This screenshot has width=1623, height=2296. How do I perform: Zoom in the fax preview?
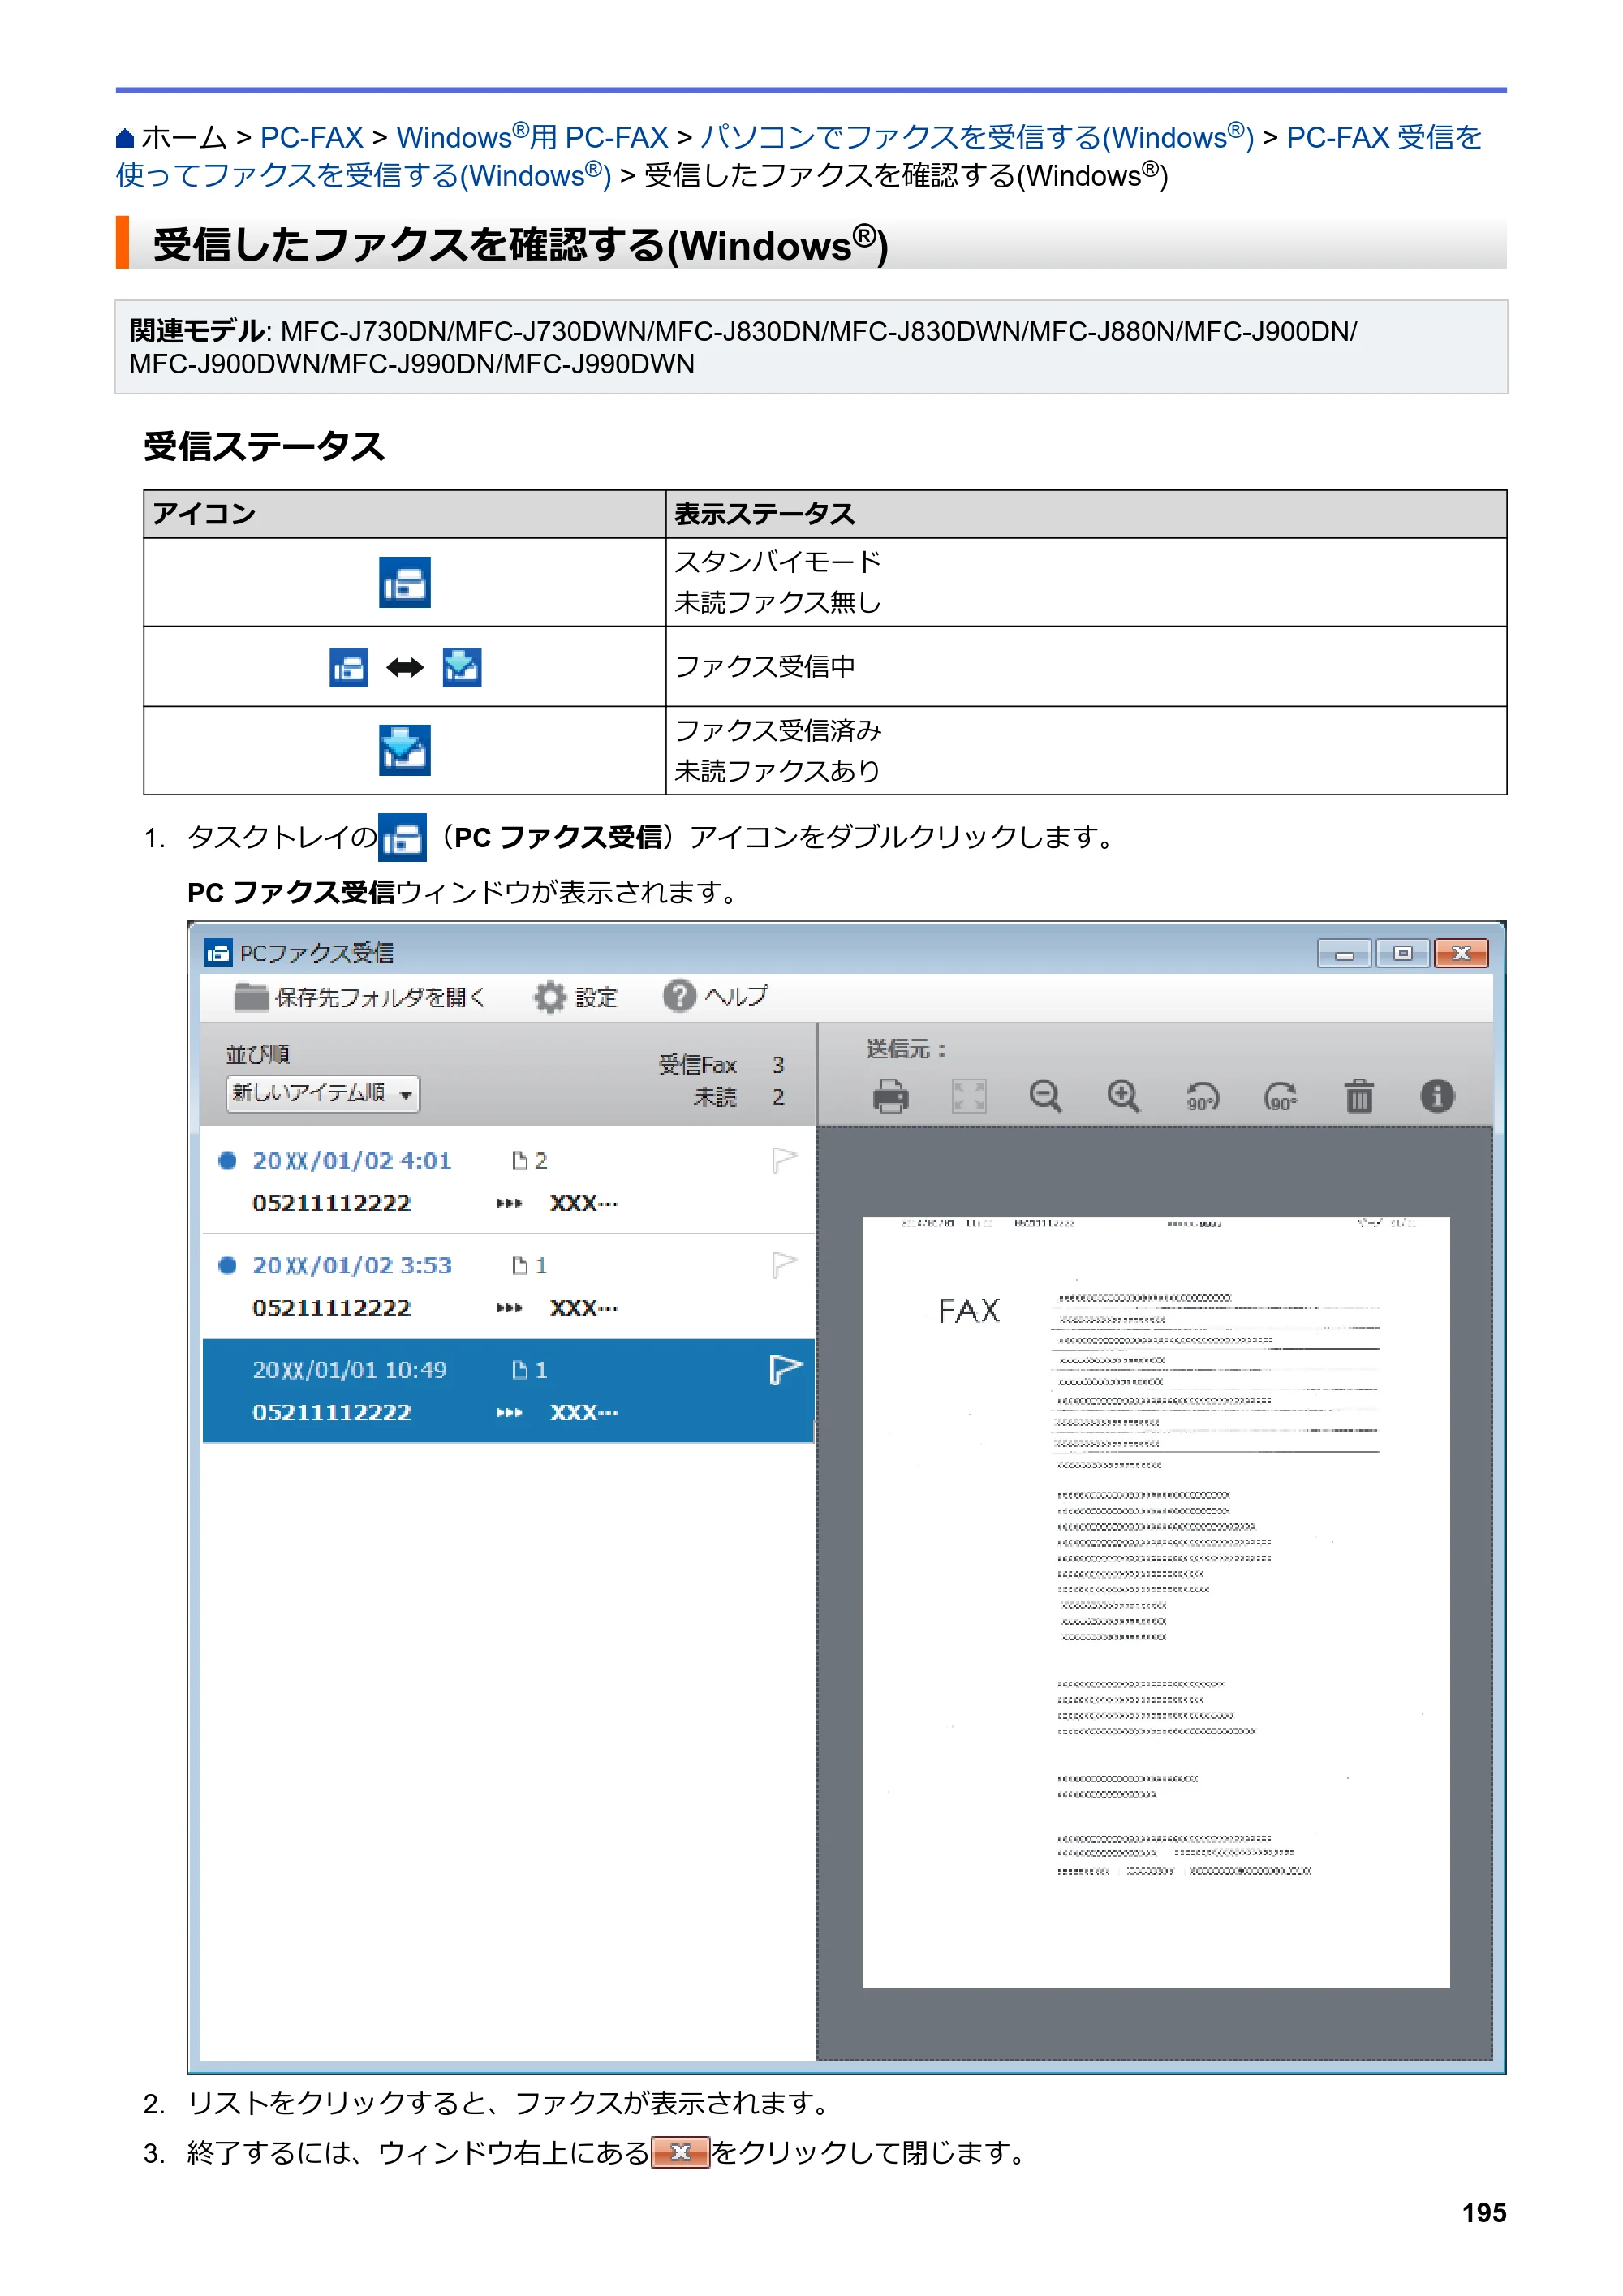[1123, 1096]
